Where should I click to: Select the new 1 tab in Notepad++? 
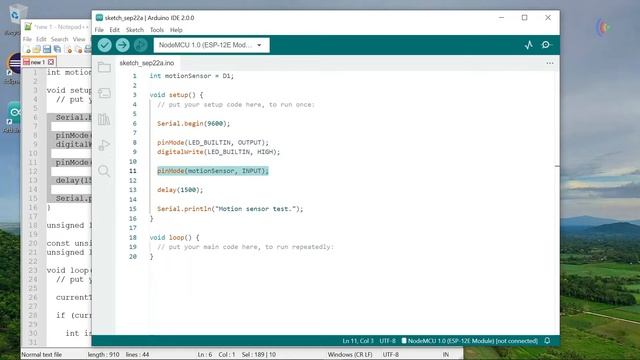38,62
